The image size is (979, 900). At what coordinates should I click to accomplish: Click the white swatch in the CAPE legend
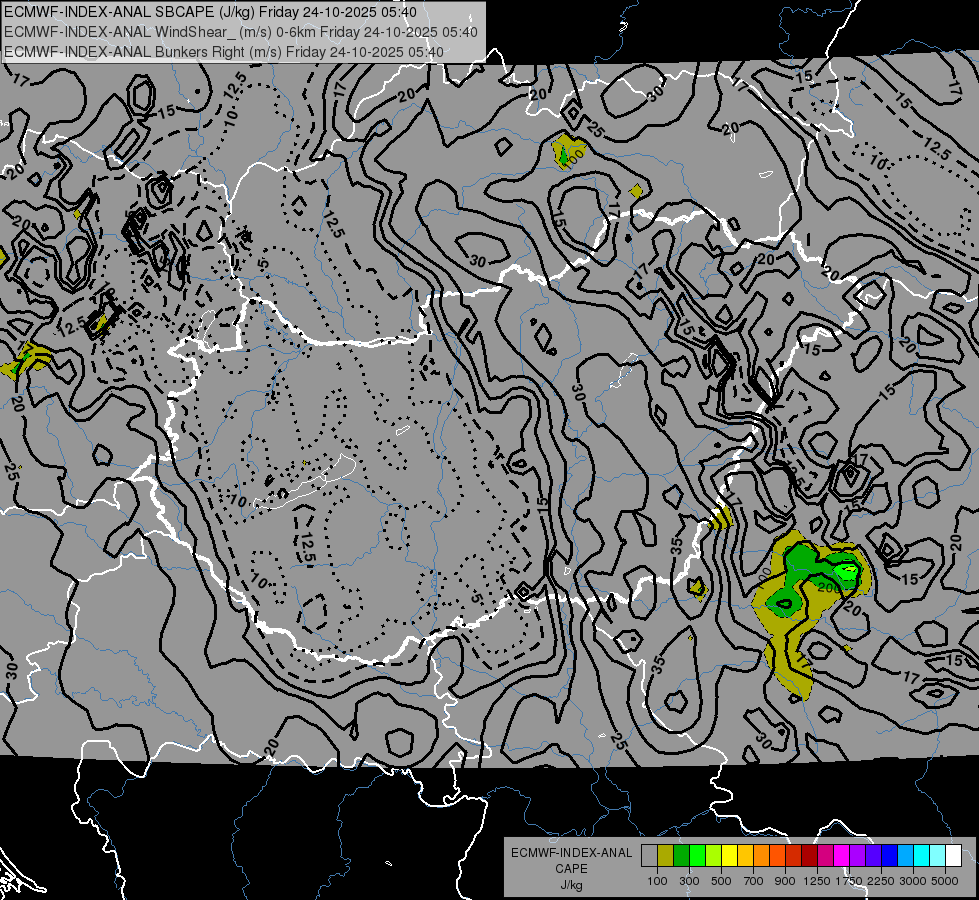(953, 855)
